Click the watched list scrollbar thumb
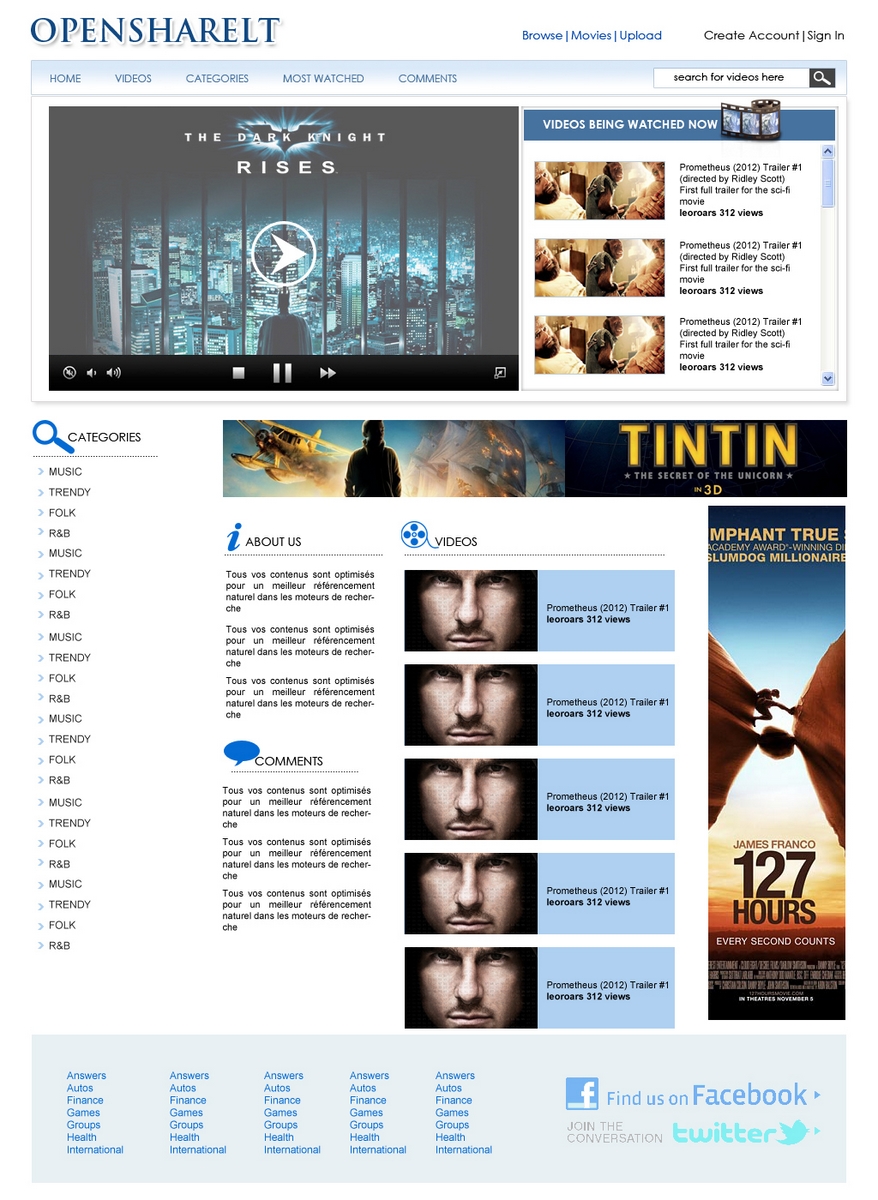 click(x=828, y=183)
